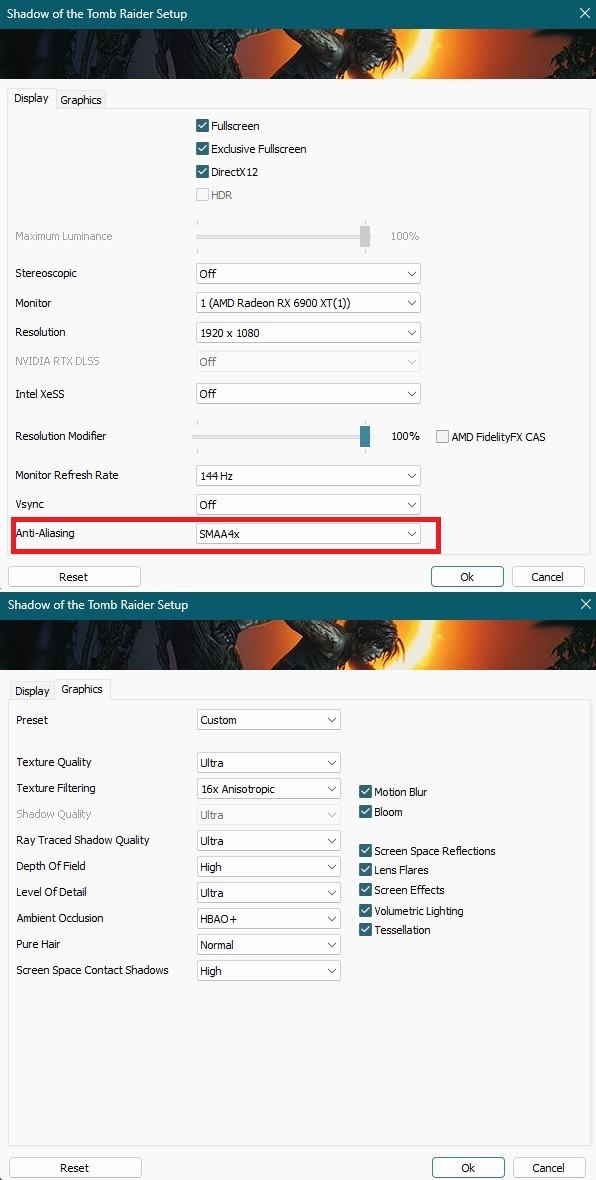Click Reset in the Graphics settings window
Image resolution: width=596 pixels, height=1180 pixels.
tap(75, 1168)
